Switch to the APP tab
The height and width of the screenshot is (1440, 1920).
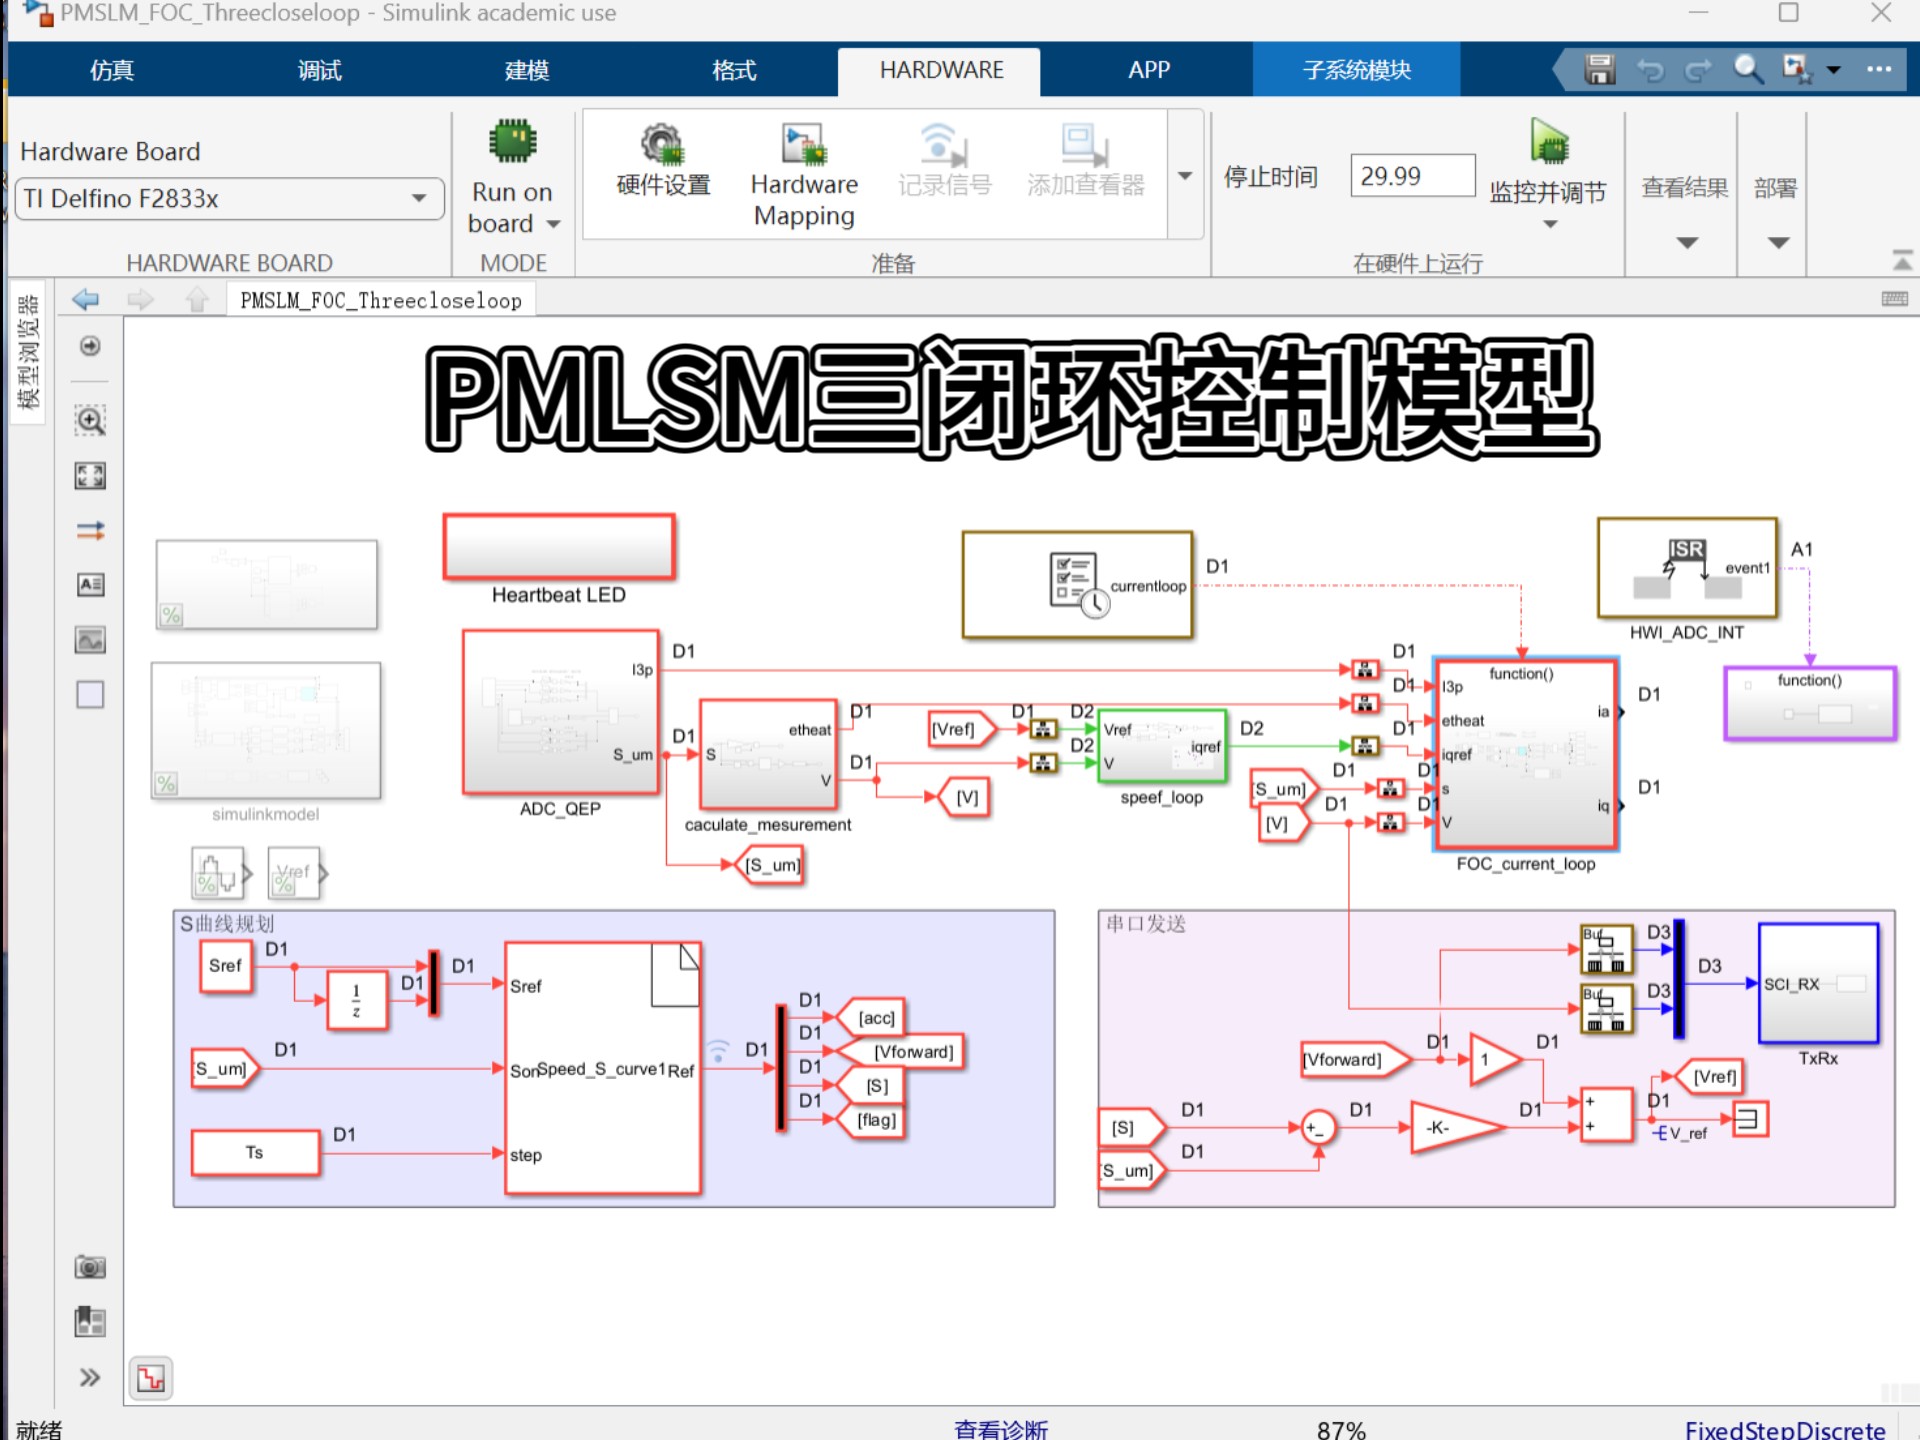tap(1148, 70)
